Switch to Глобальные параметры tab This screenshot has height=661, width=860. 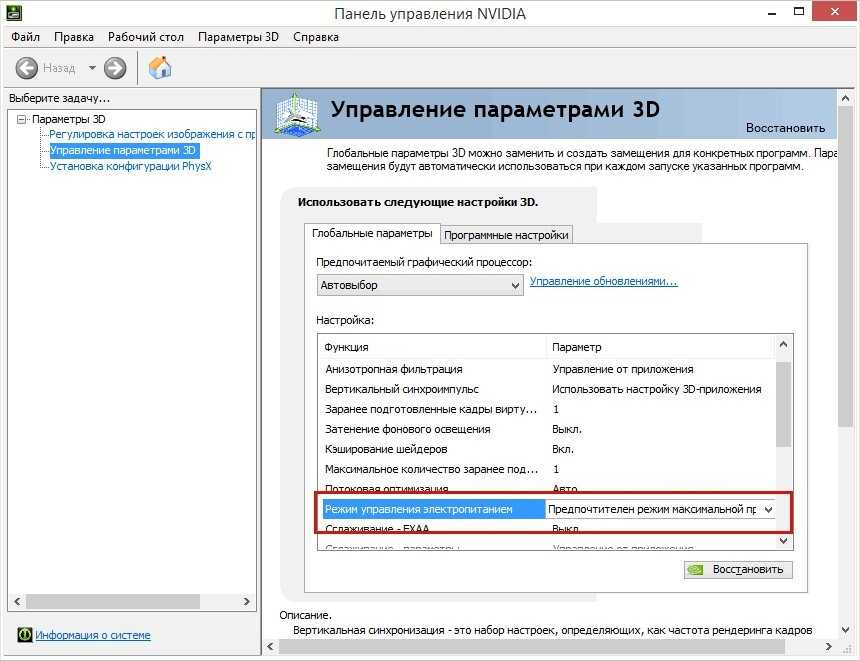372,233
